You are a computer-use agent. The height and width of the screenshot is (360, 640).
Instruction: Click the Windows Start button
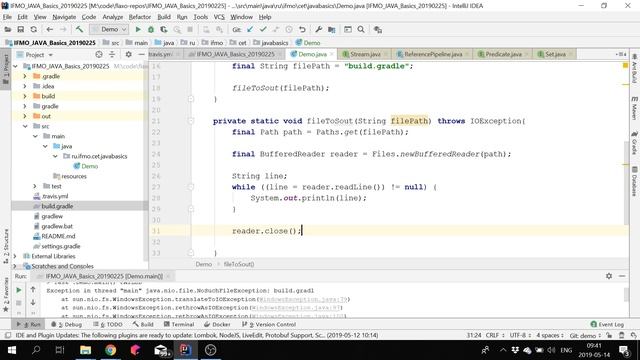tap(11, 350)
